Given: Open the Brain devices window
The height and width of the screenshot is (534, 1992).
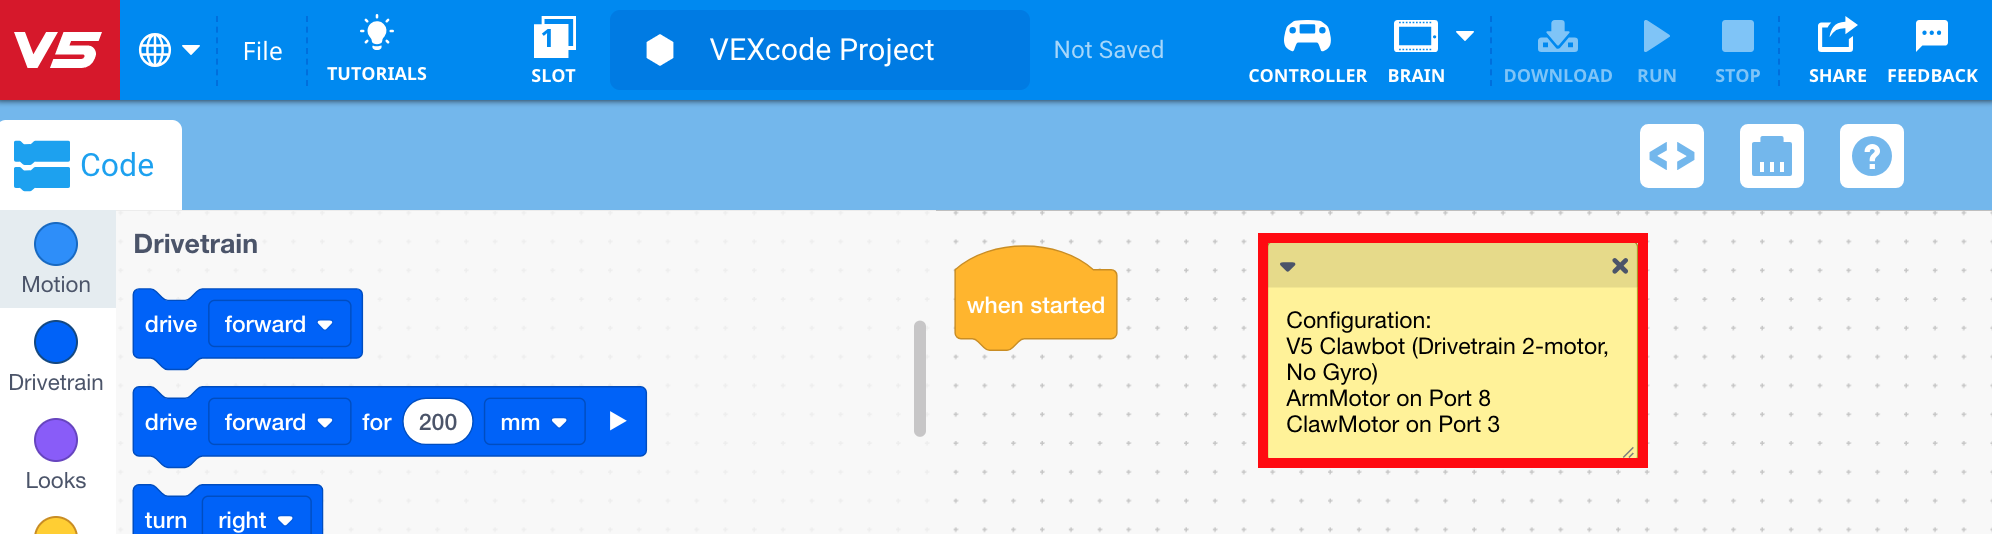Looking at the screenshot, I should [1416, 50].
